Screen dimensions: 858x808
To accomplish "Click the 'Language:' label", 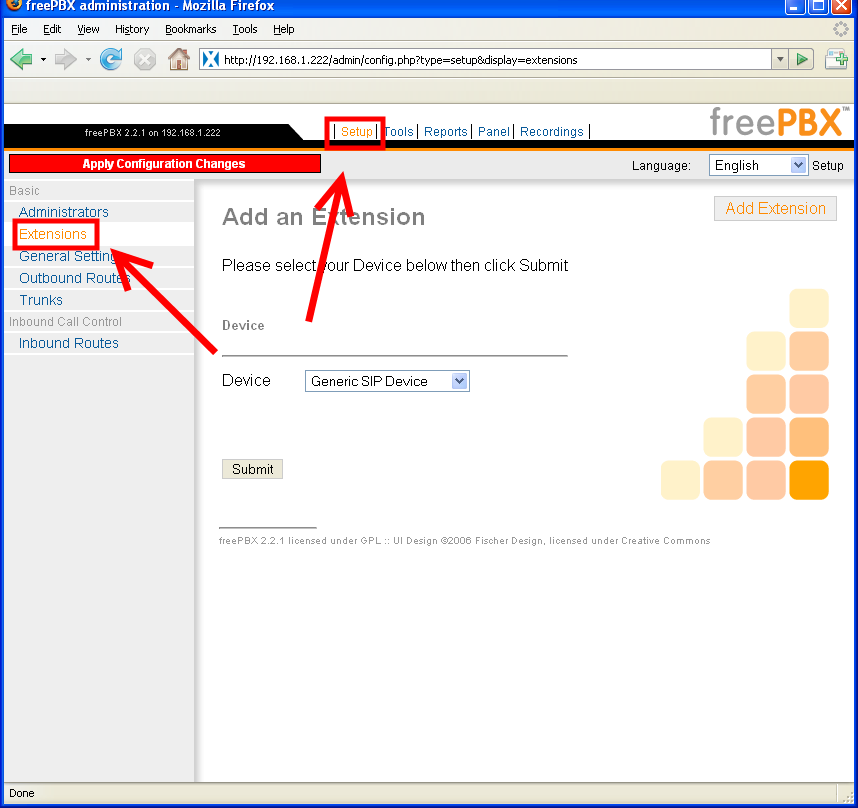I will pos(661,166).
